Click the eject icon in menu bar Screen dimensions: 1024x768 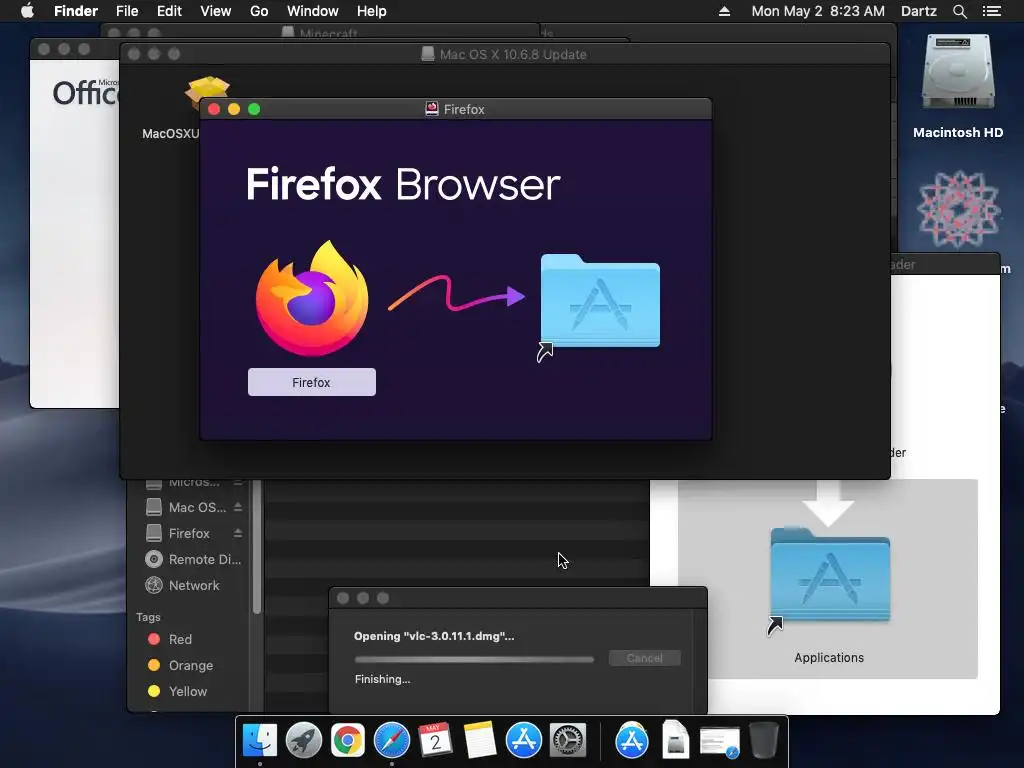click(x=724, y=11)
